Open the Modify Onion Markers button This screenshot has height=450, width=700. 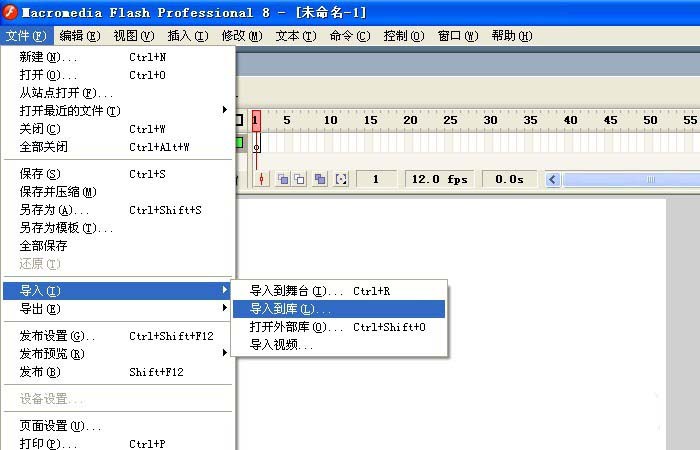(341, 179)
